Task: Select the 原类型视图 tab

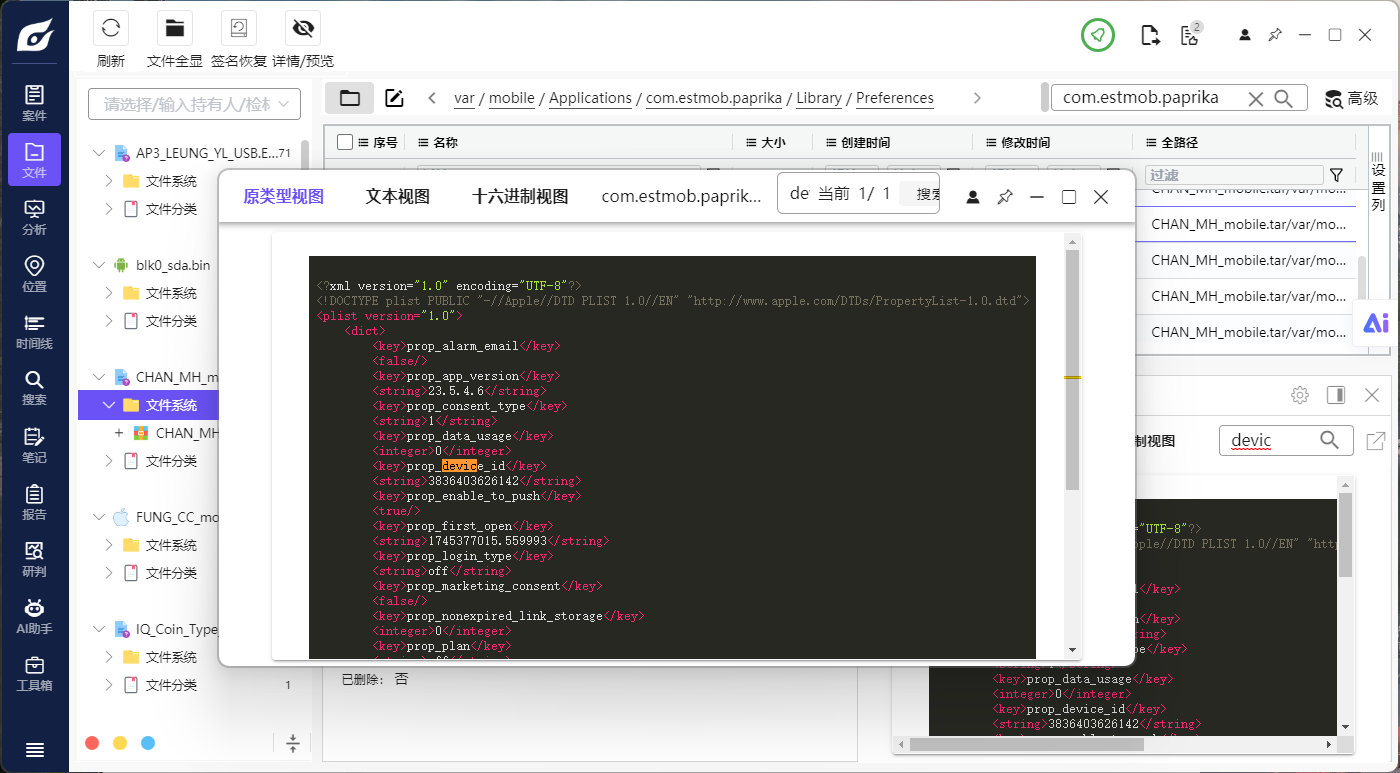Action: pos(284,196)
